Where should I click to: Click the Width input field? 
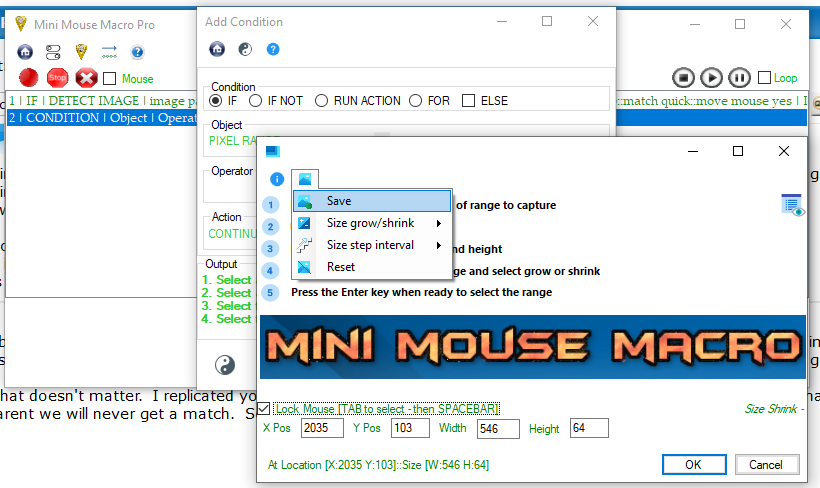coord(498,428)
